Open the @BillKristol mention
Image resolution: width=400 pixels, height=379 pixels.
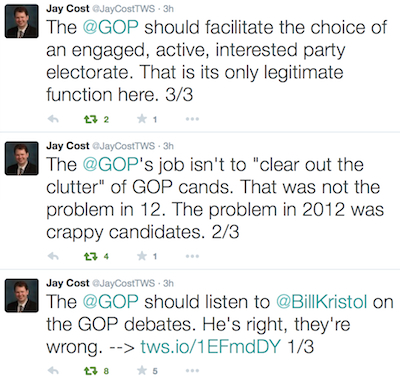(321, 302)
